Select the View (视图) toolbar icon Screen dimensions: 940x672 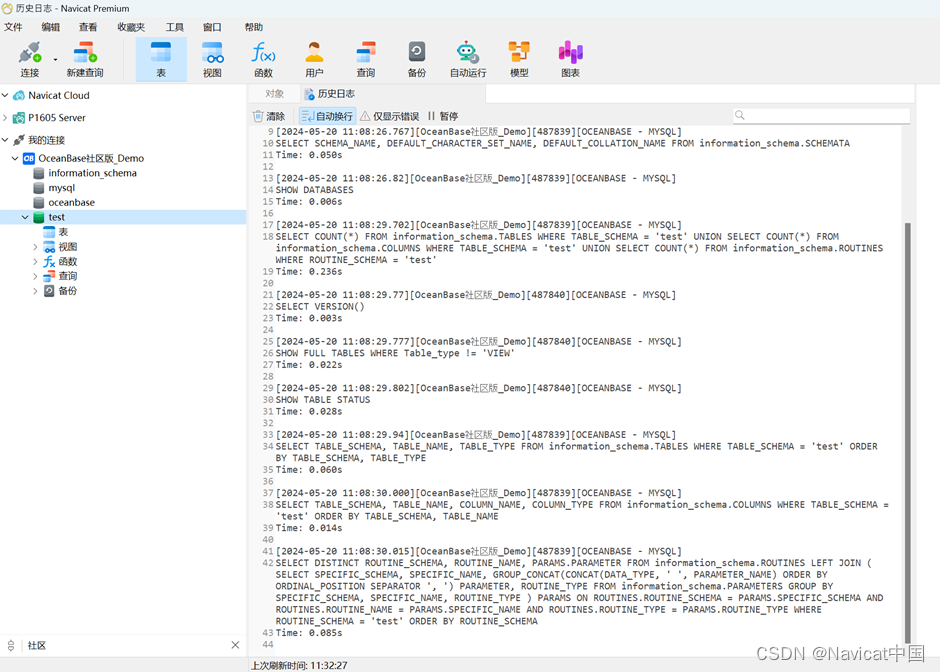point(212,59)
